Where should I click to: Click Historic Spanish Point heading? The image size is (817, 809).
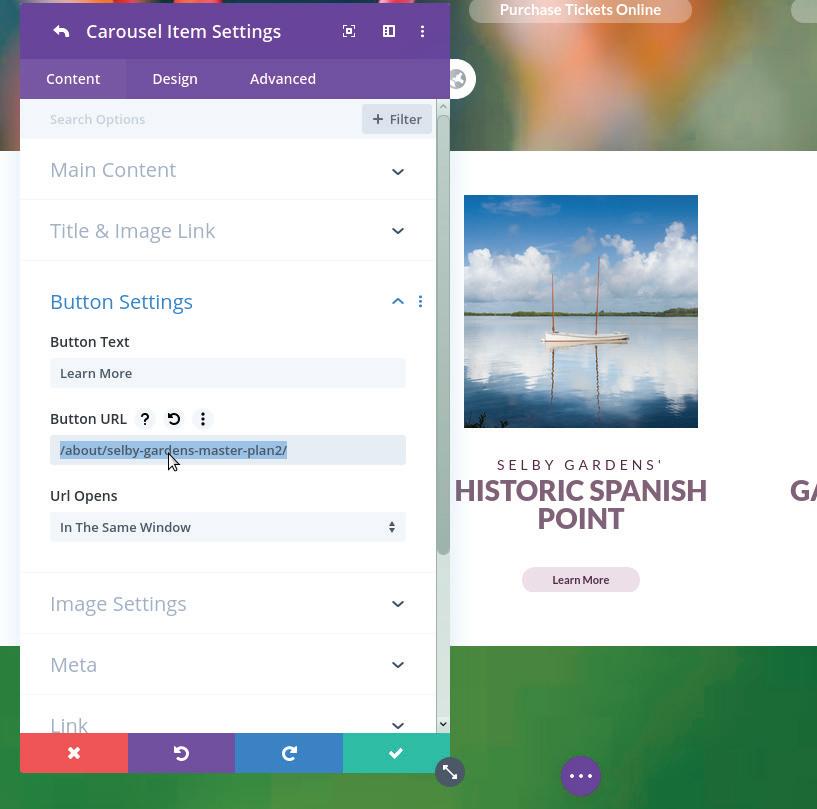tap(580, 504)
